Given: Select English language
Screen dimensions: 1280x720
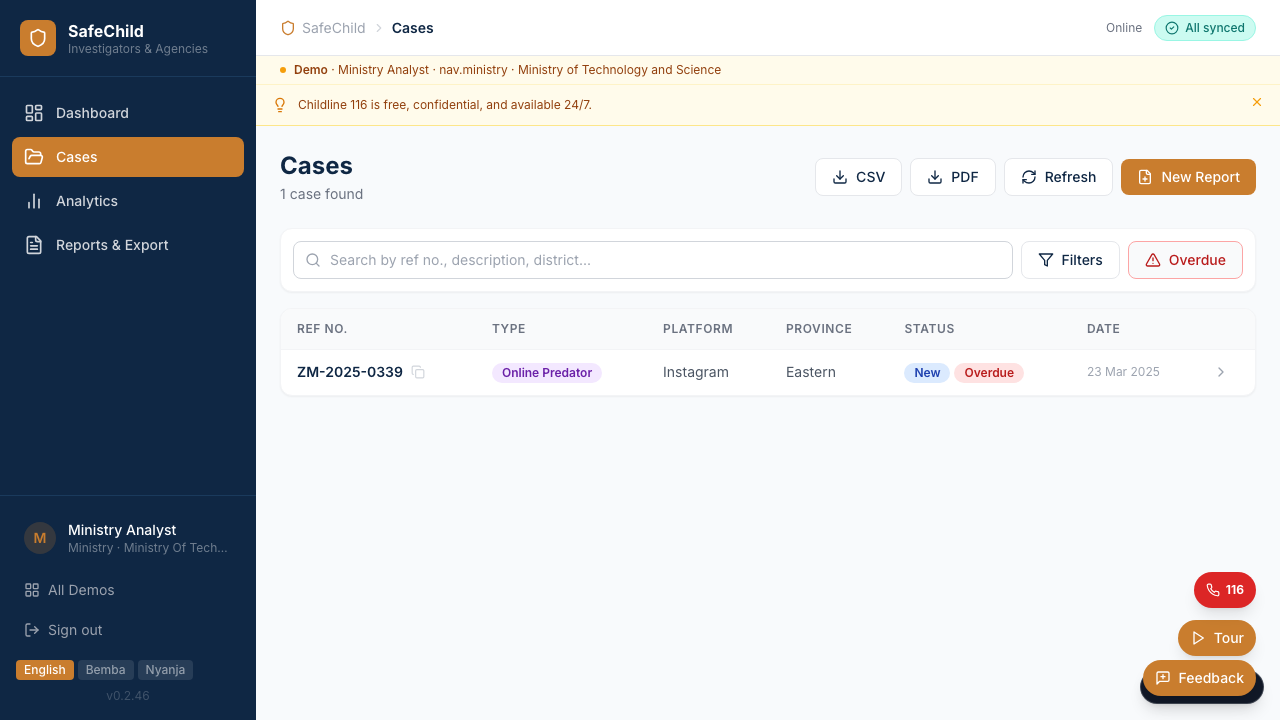Looking at the screenshot, I should (x=45, y=670).
